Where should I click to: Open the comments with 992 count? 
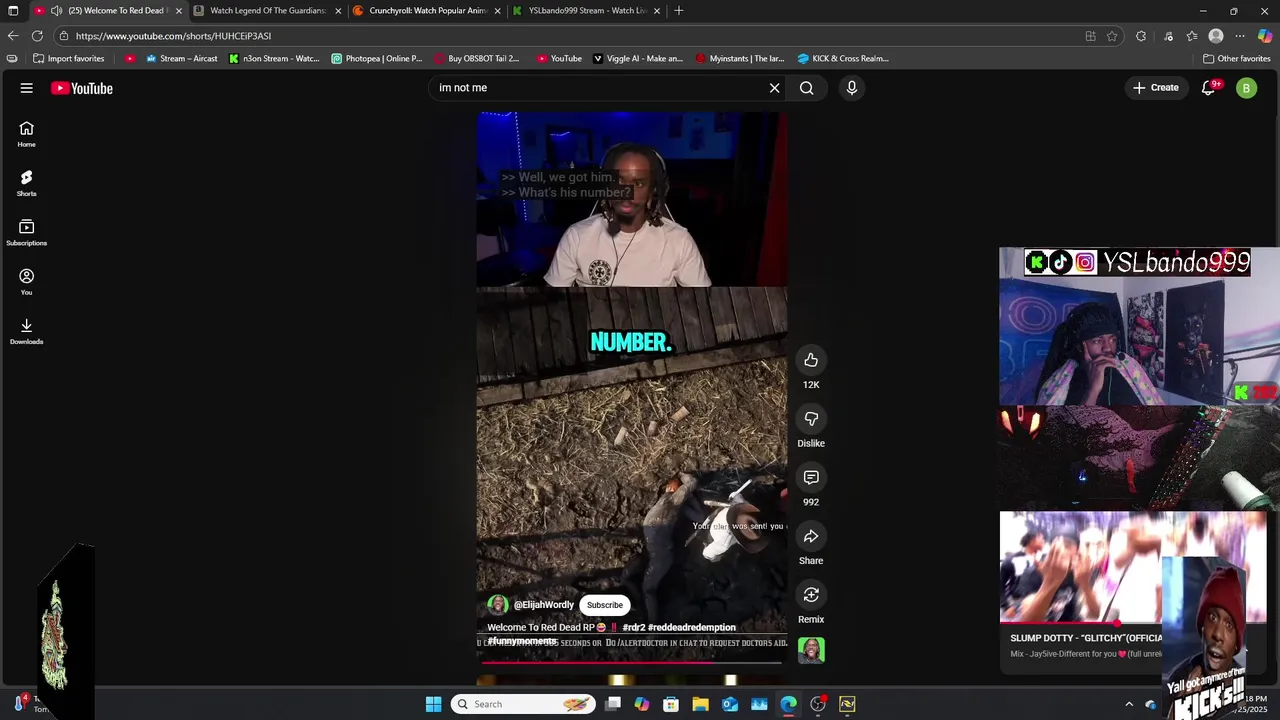[x=811, y=477]
